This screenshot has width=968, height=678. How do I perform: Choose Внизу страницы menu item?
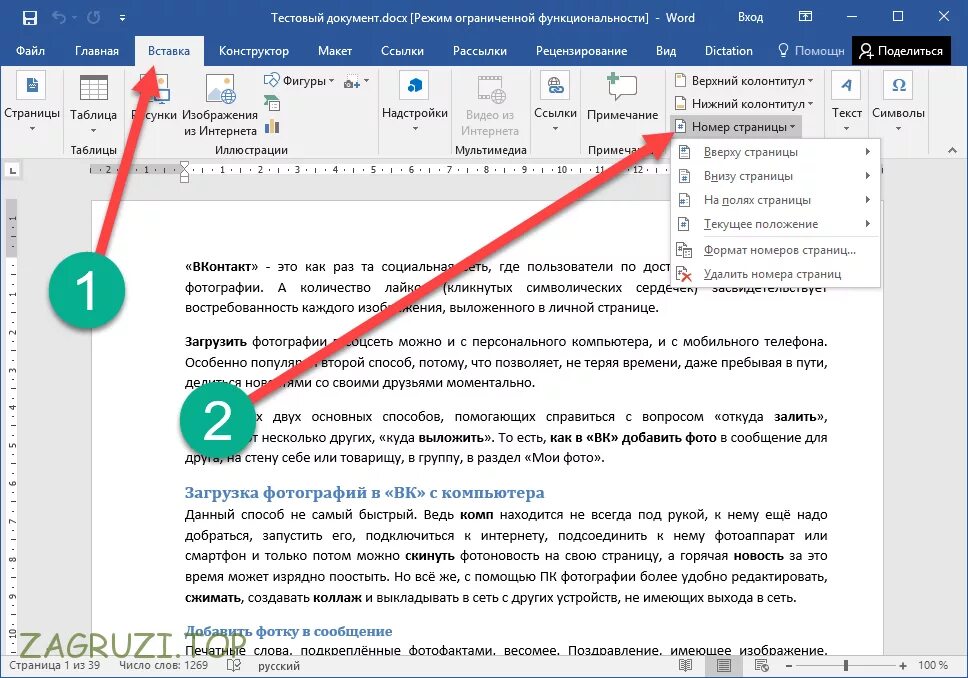click(x=775, y=176)
